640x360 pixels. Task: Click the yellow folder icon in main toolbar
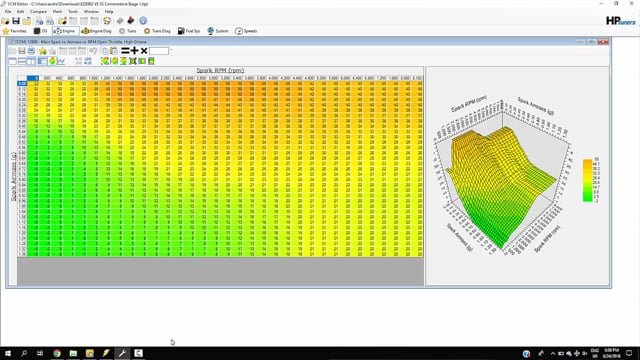27,21
